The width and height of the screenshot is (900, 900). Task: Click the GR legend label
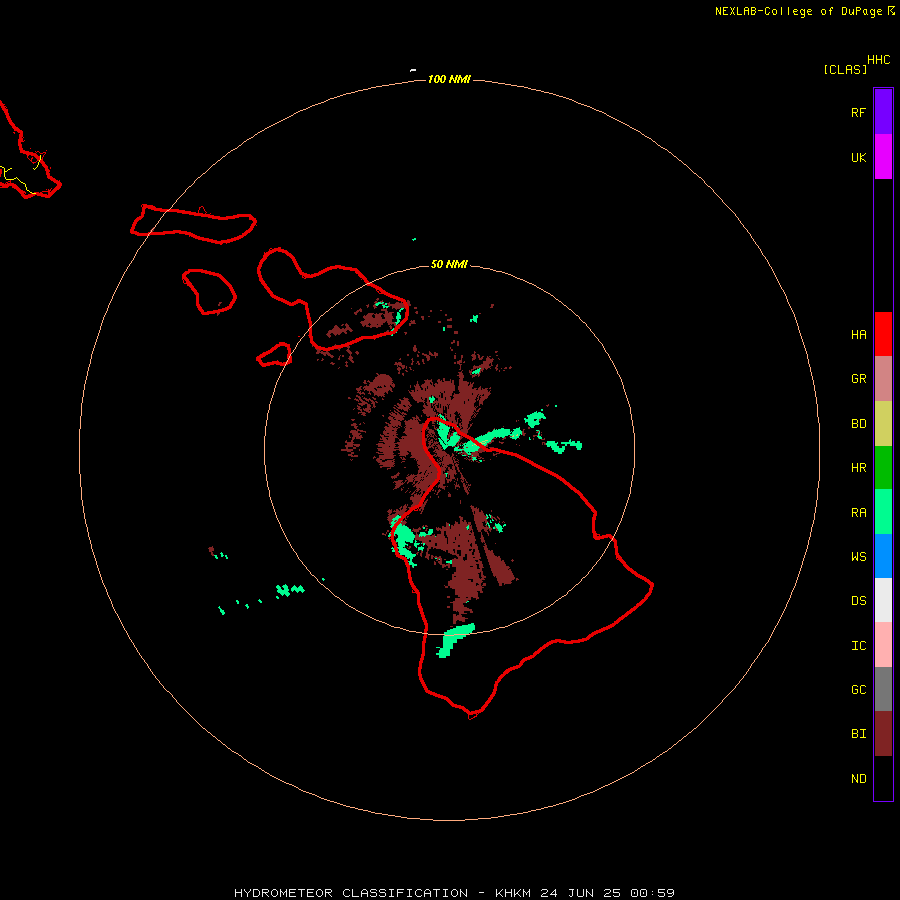click(x=858, y=379)
